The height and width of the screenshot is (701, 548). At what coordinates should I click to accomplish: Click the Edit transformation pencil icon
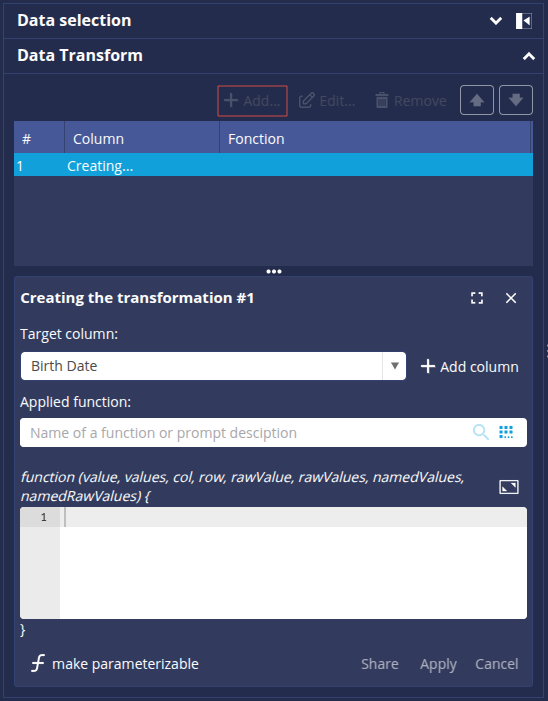[x=307, y=101]
